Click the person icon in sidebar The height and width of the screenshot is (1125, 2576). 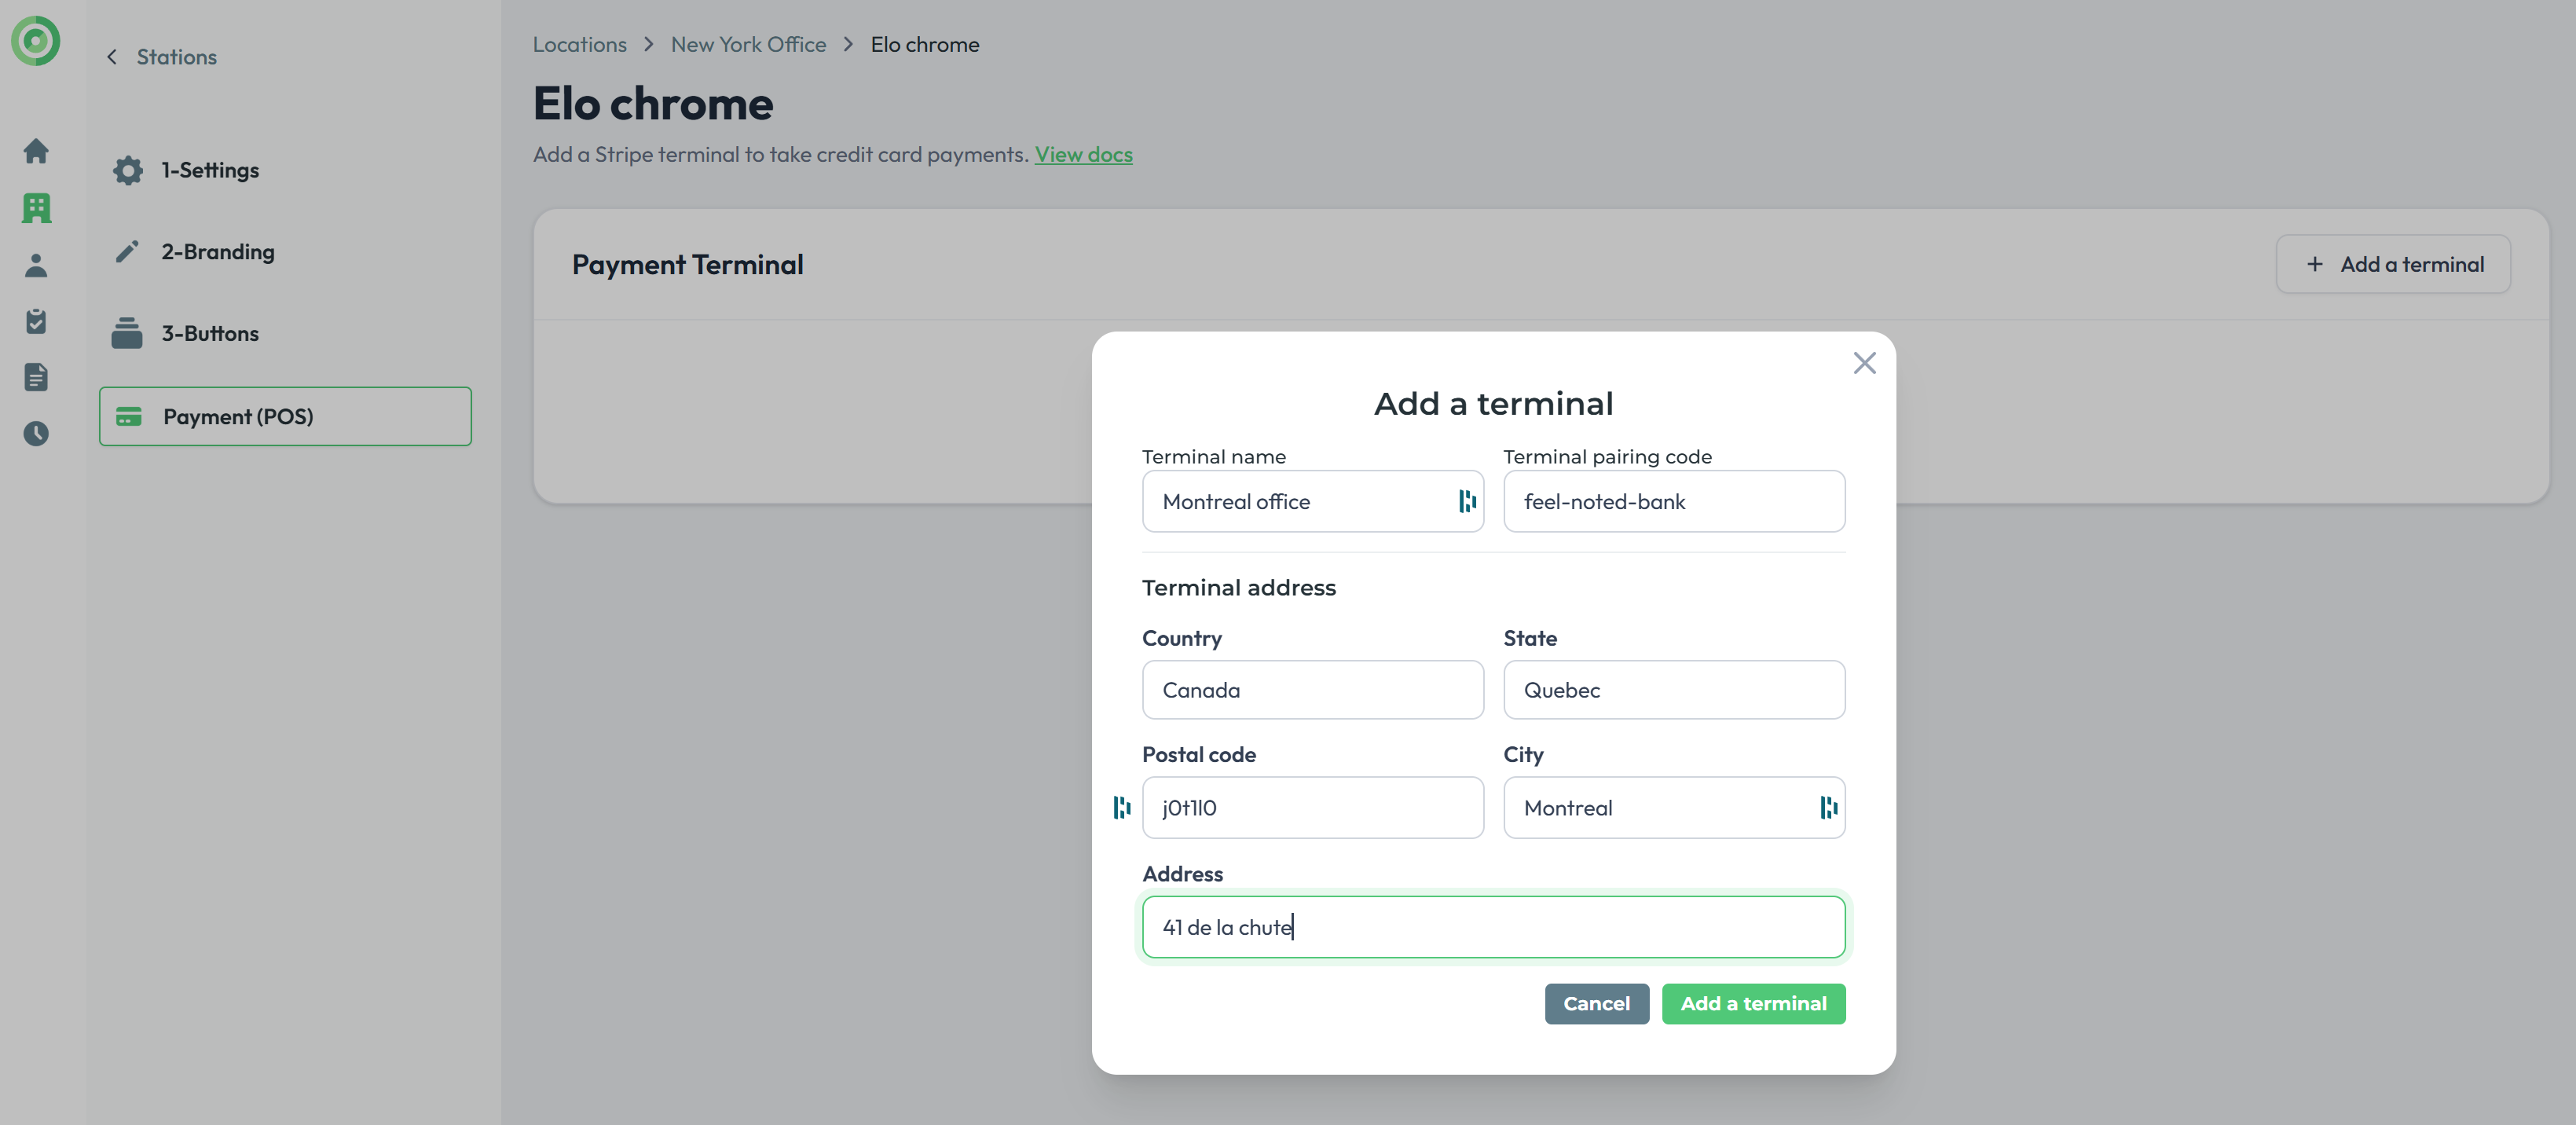(36, 265)
